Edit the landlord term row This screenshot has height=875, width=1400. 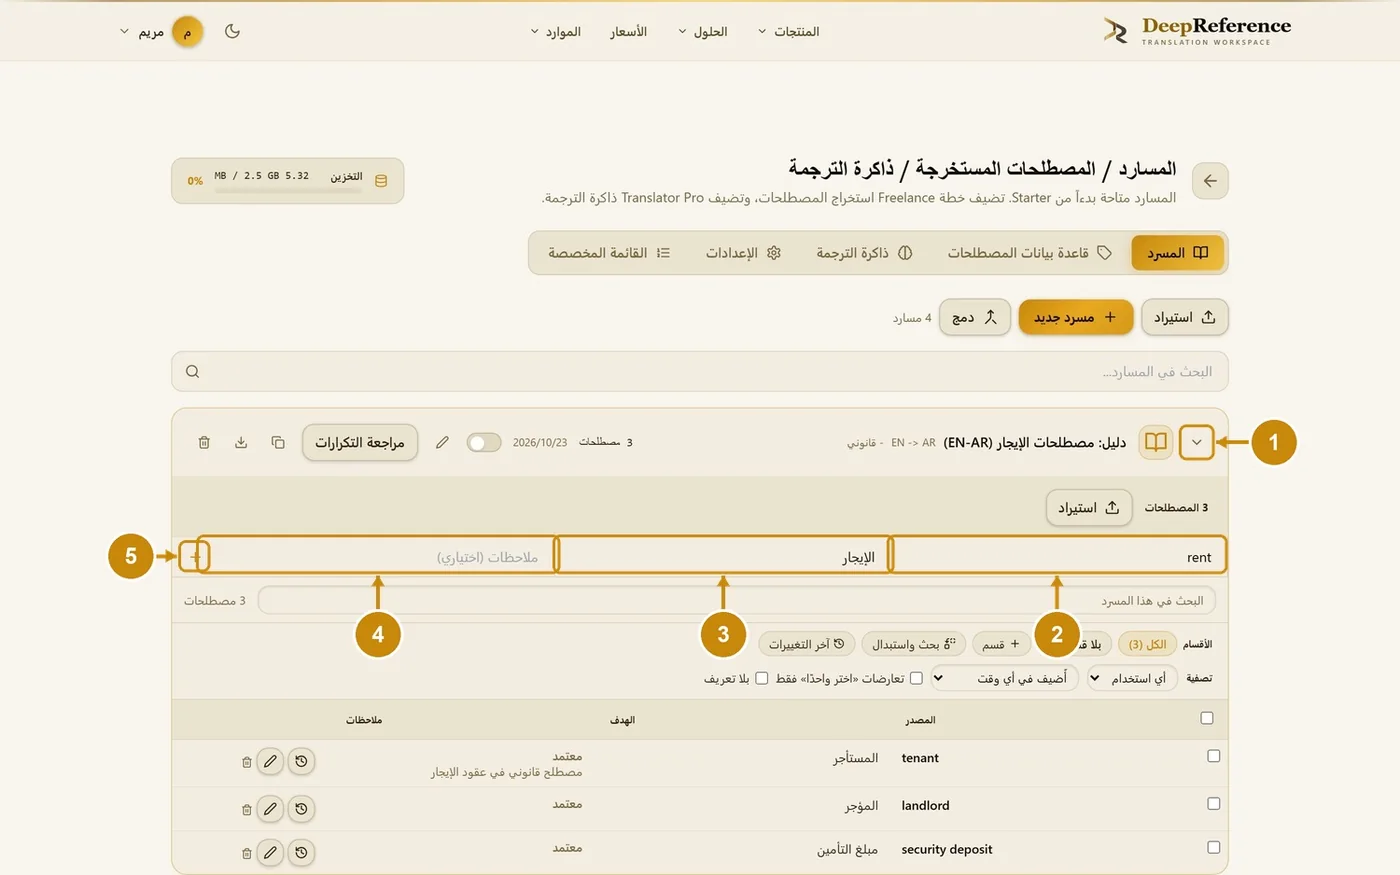tap(270, 808)
